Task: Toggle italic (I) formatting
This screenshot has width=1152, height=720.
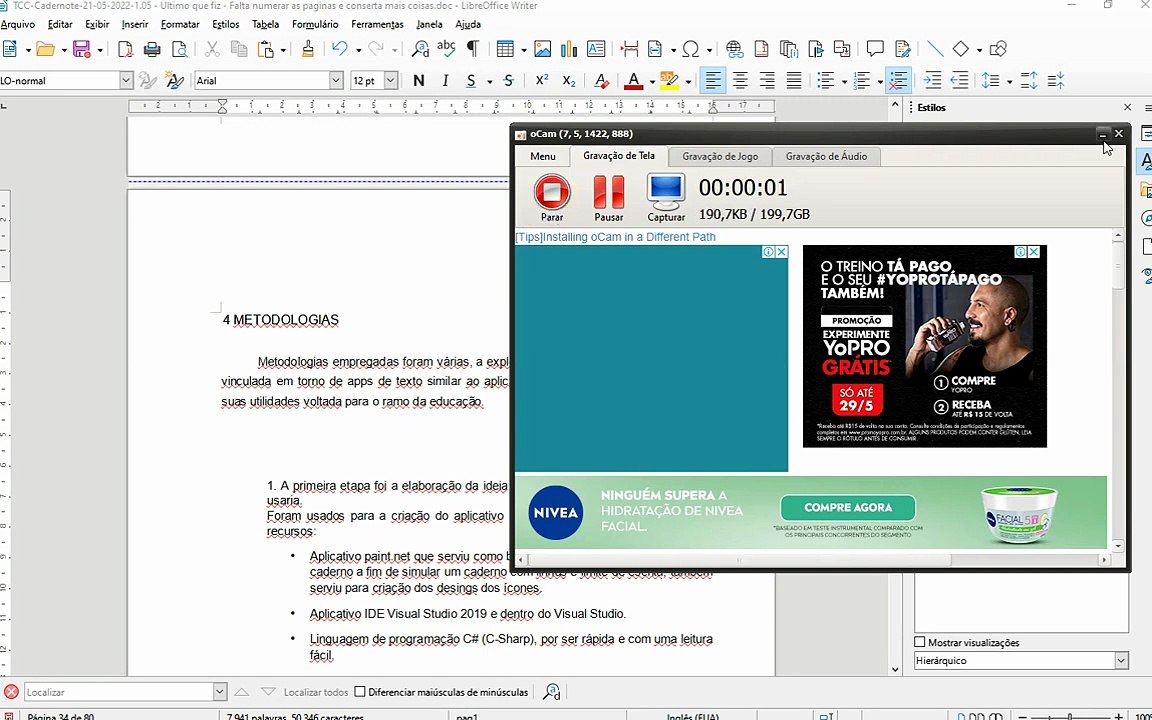Action: click(445, 81)
